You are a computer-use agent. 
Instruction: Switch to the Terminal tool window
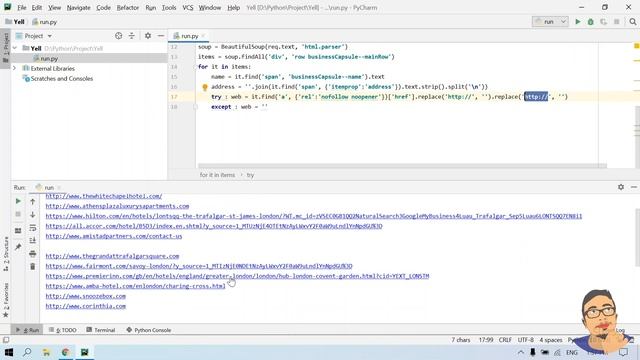click(101, 330)
